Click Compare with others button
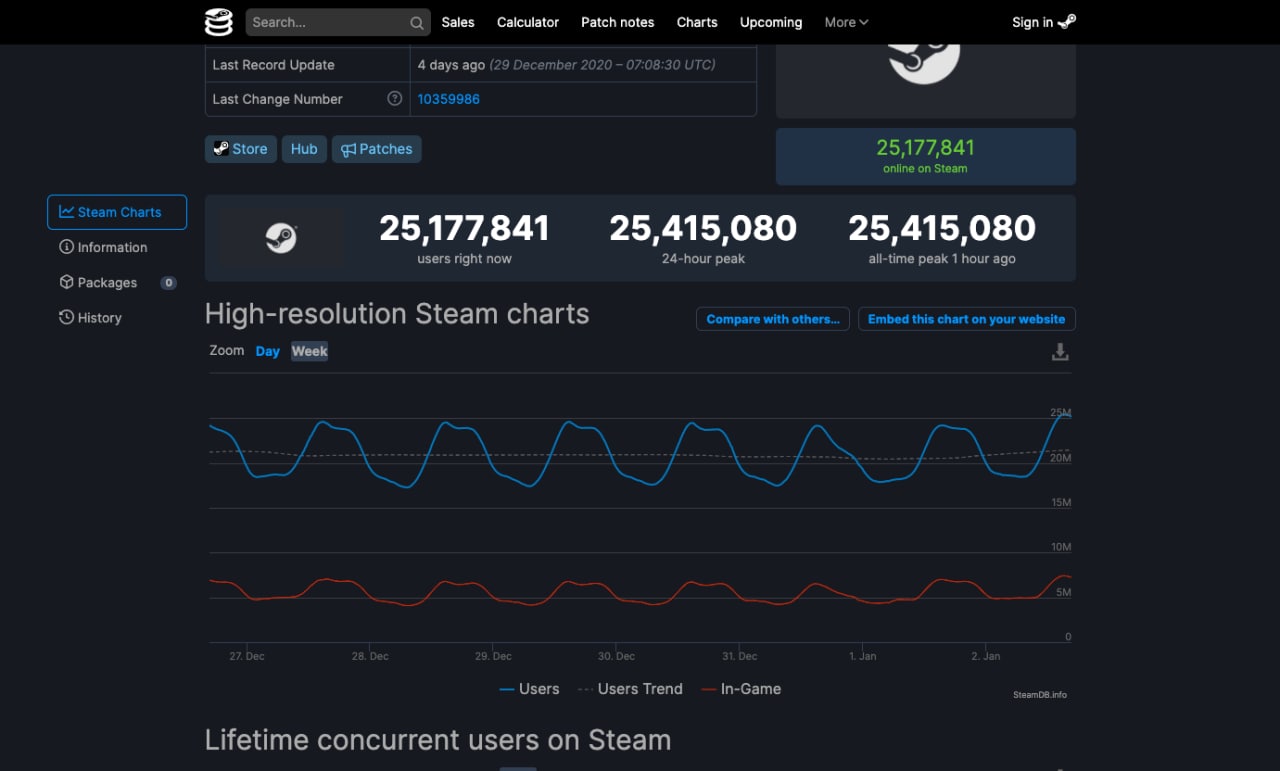1280x771 pixels. pos(773,319)
